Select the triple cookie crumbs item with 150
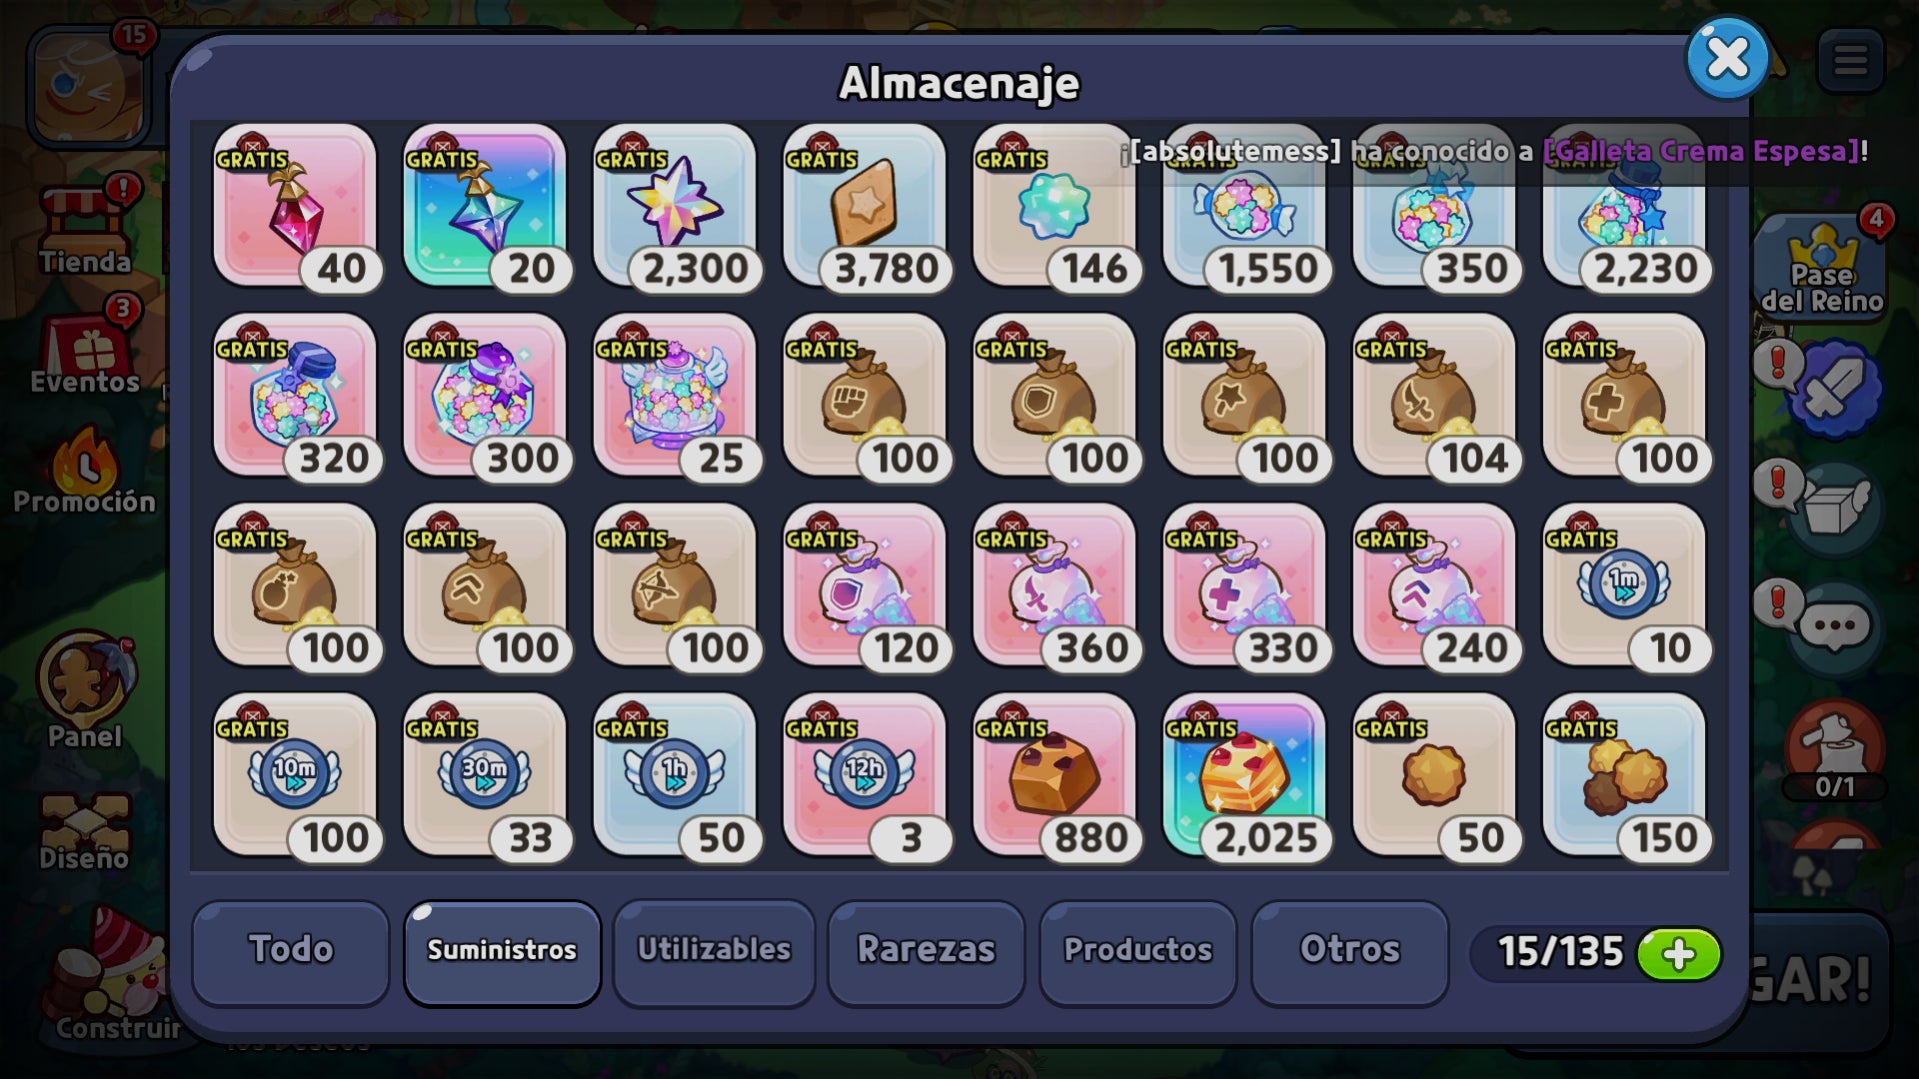The width and height of the screenshot is (1919, 1079). [1625, 775]
